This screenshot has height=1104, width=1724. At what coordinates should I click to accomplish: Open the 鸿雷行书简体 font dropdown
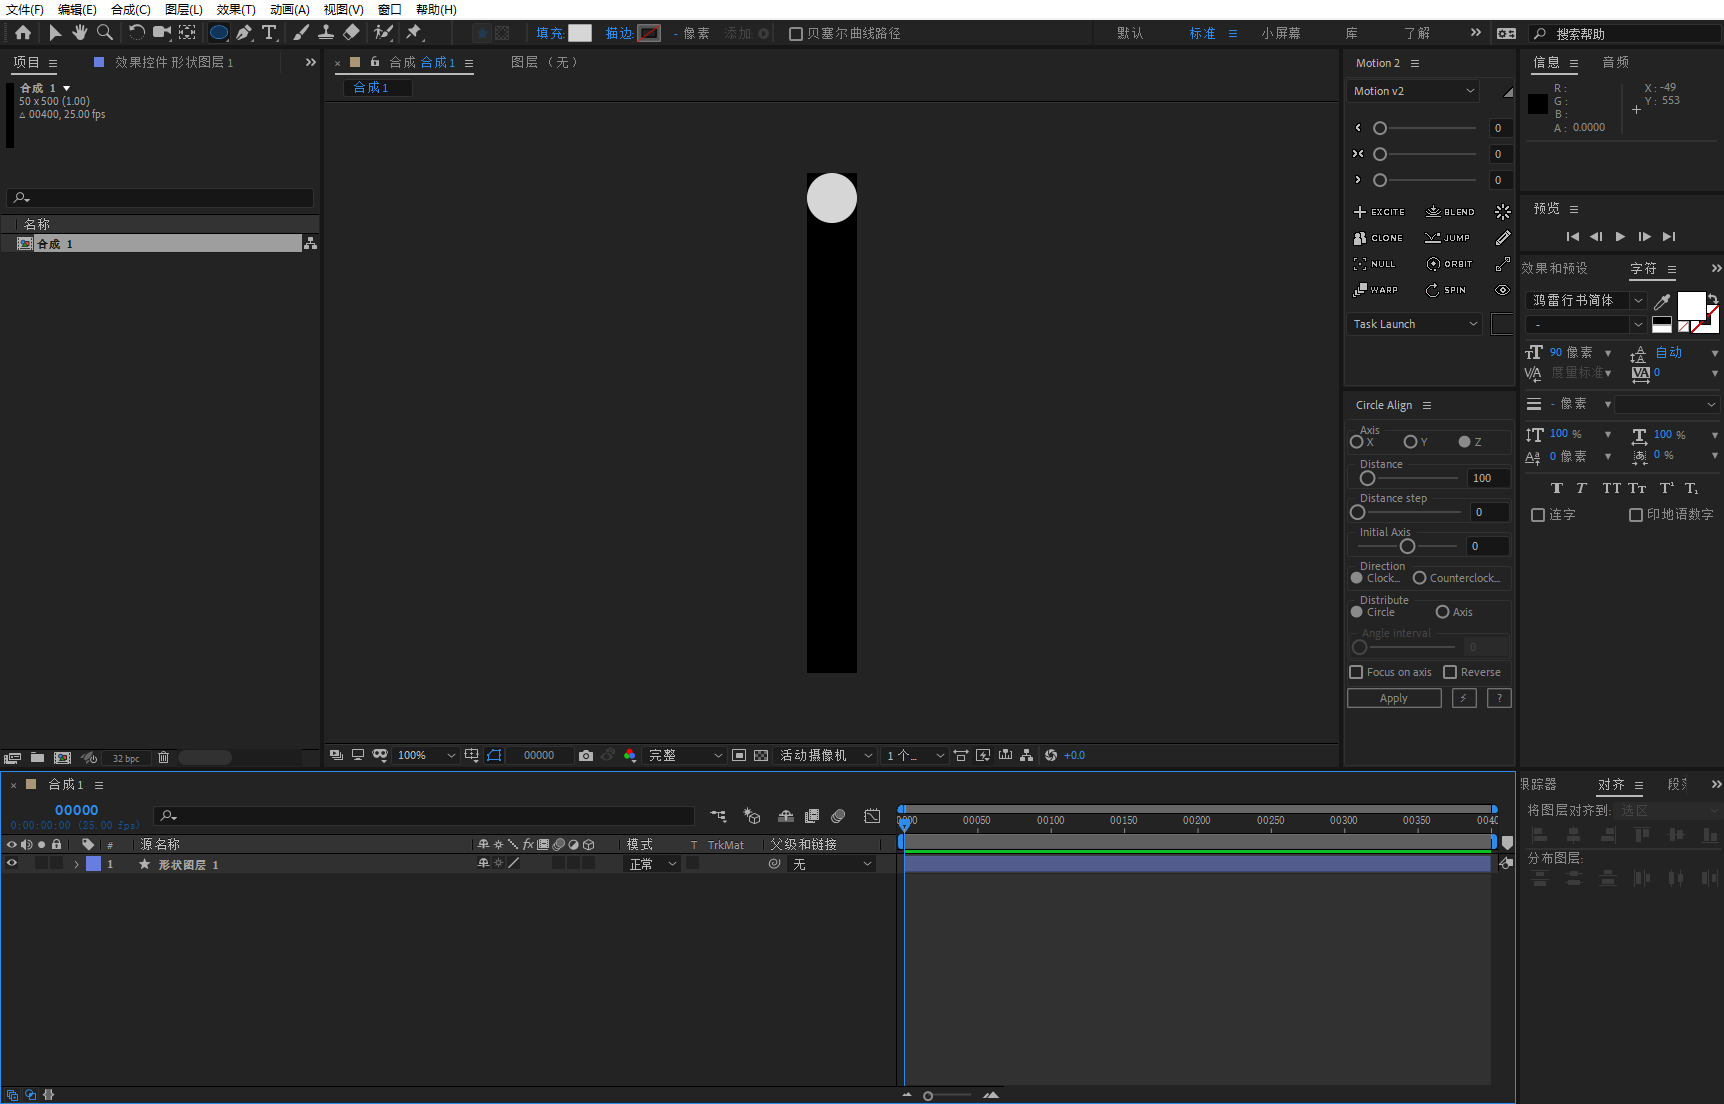pos(1586,300)
